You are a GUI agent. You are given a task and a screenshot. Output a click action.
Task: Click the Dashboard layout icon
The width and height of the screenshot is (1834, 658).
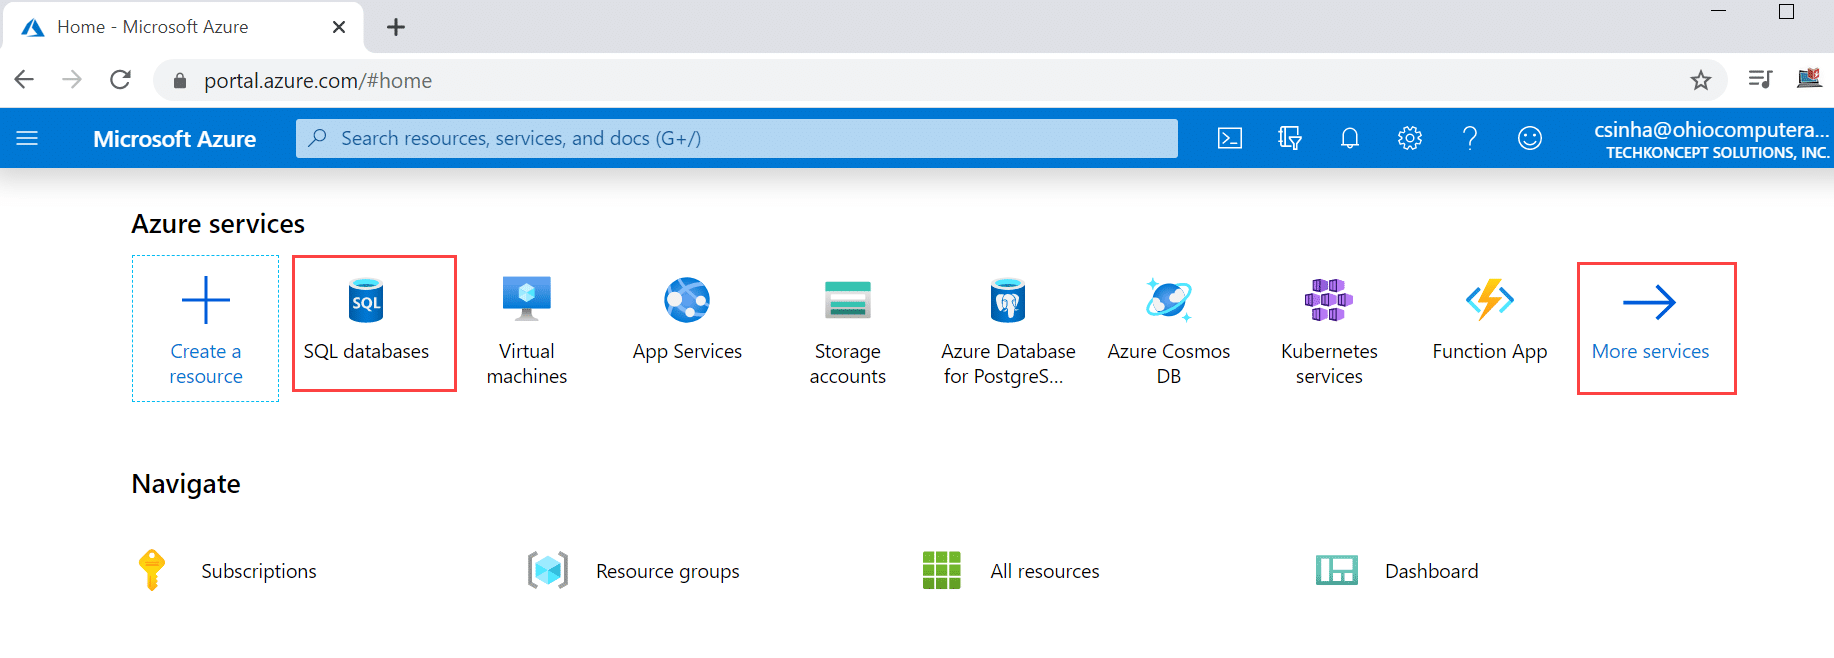[1337, 570]
